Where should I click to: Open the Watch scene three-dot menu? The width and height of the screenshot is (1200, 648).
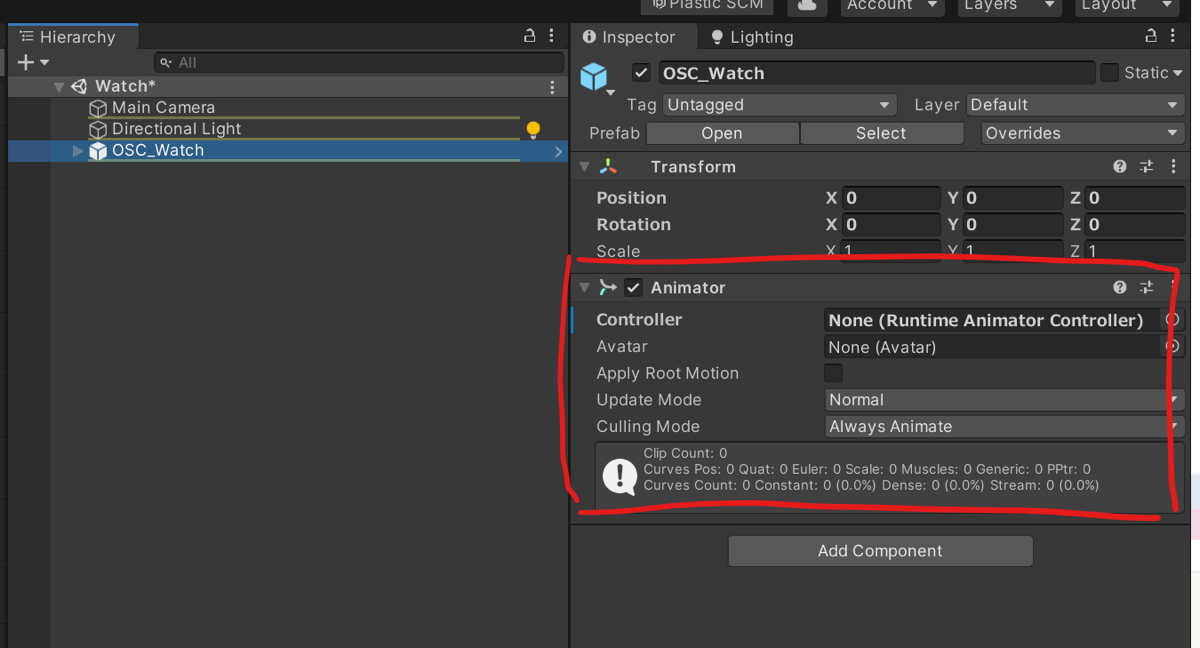pos(552,87)
